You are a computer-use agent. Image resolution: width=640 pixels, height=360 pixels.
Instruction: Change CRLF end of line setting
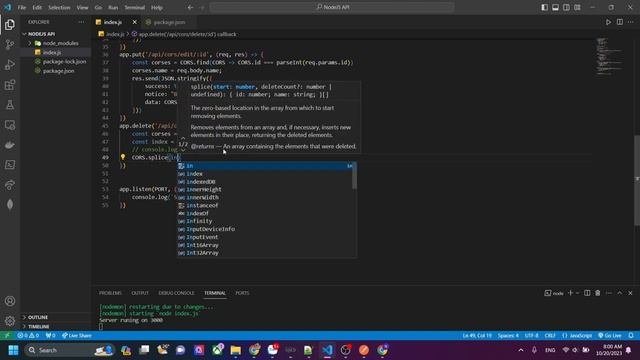[x=550, y=336]
